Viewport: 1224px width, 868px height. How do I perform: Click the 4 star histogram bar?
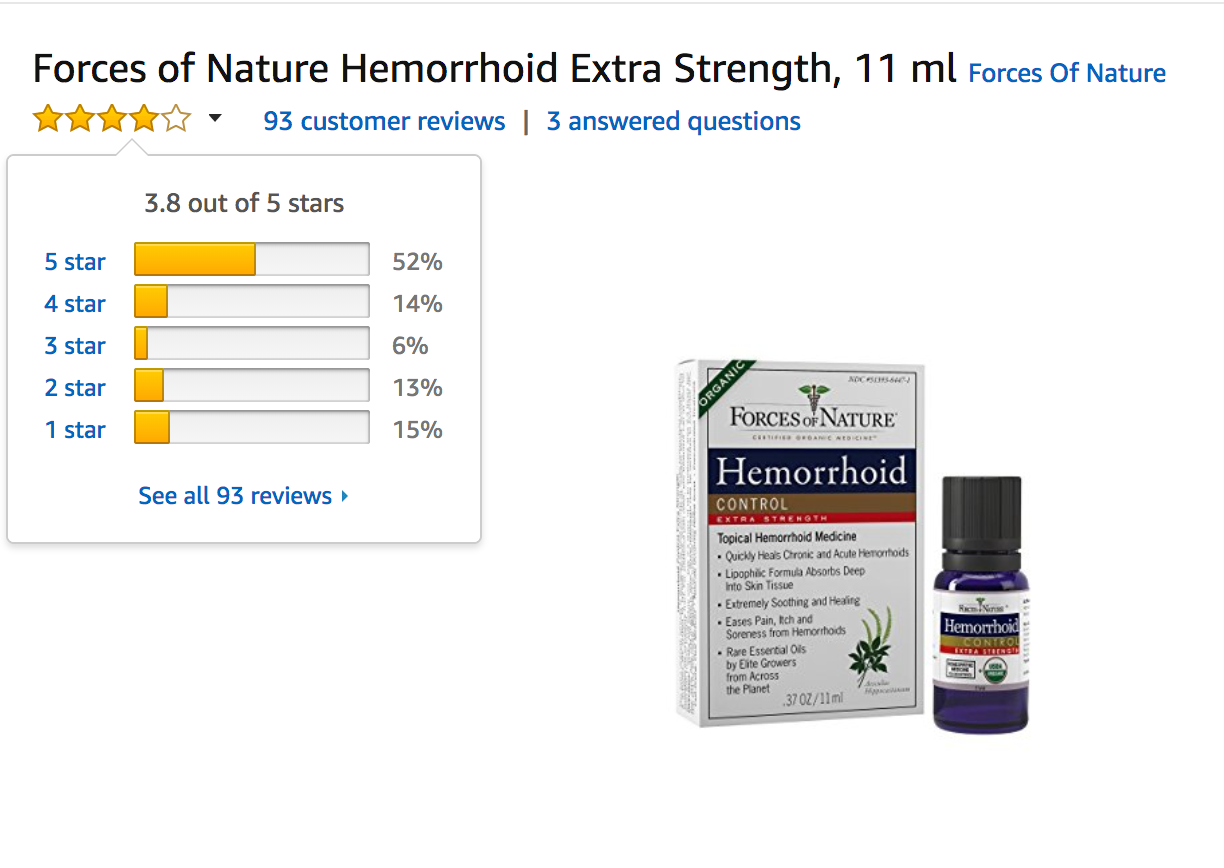(x=252, y=302)
